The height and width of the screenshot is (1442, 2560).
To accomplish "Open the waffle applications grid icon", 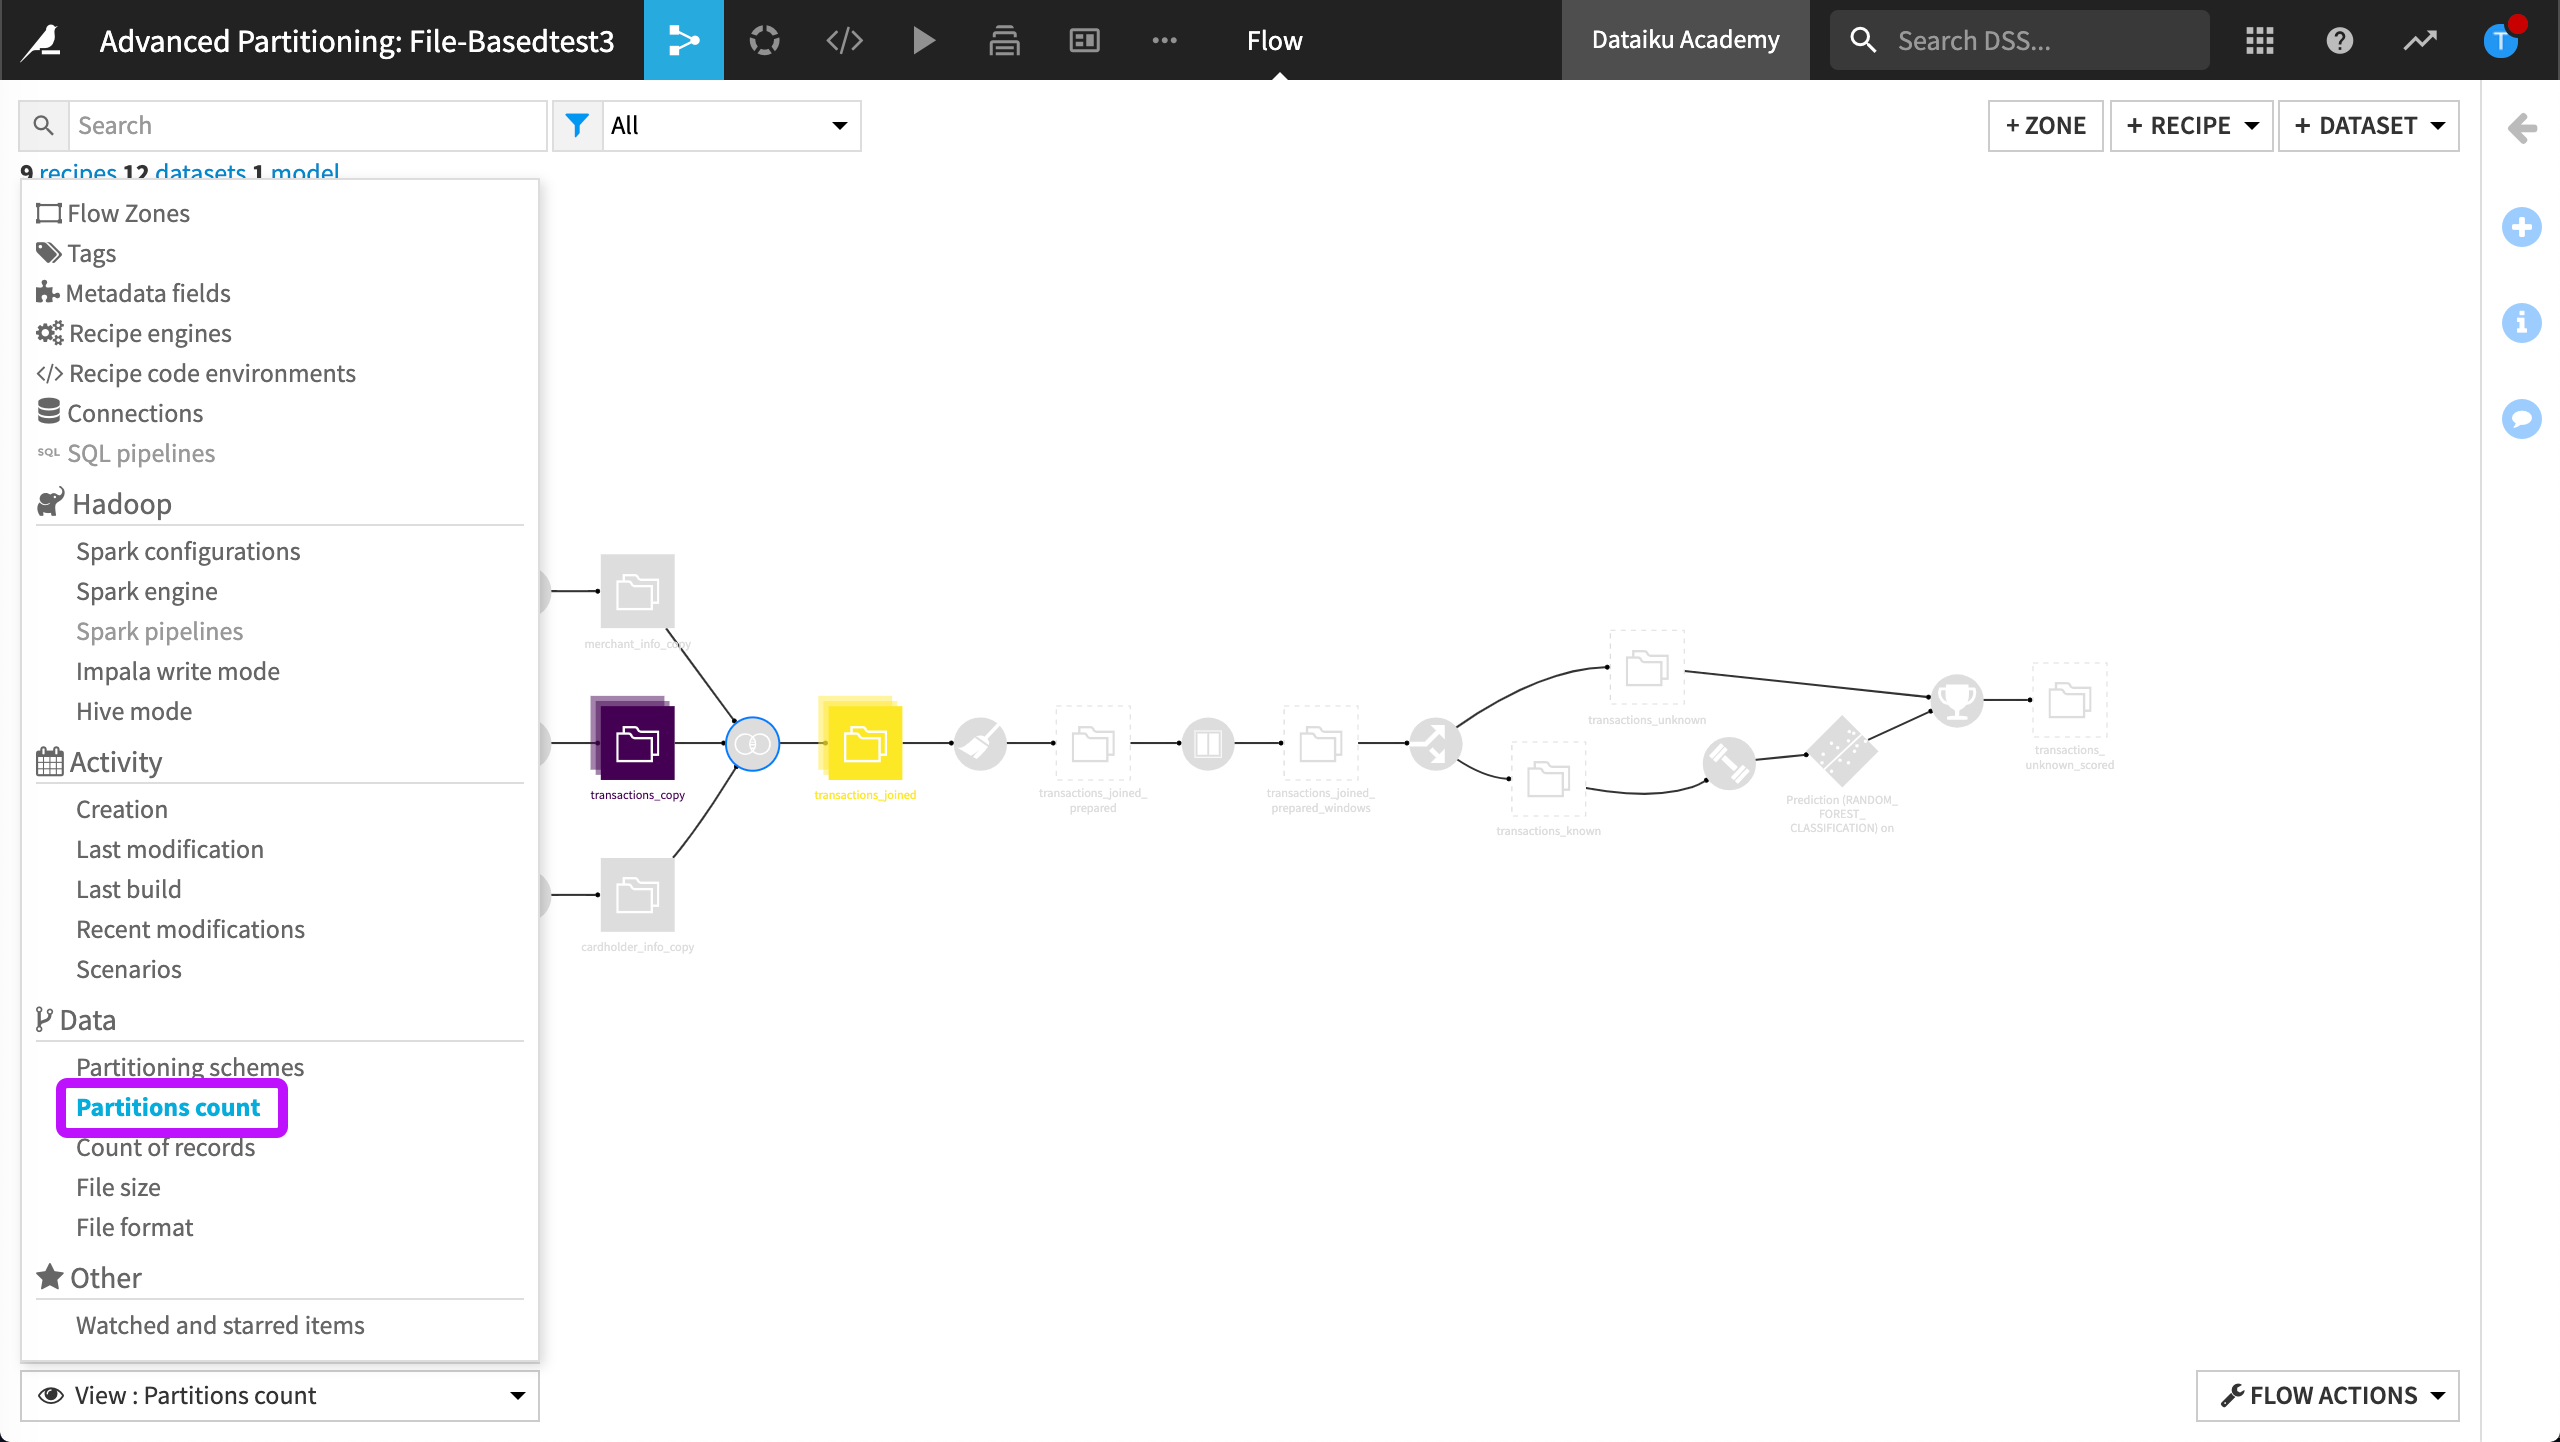I will (x=2259, y=40).
